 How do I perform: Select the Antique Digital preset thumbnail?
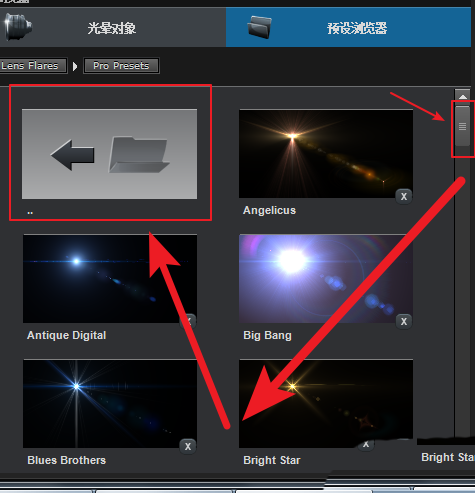point(110,279)
